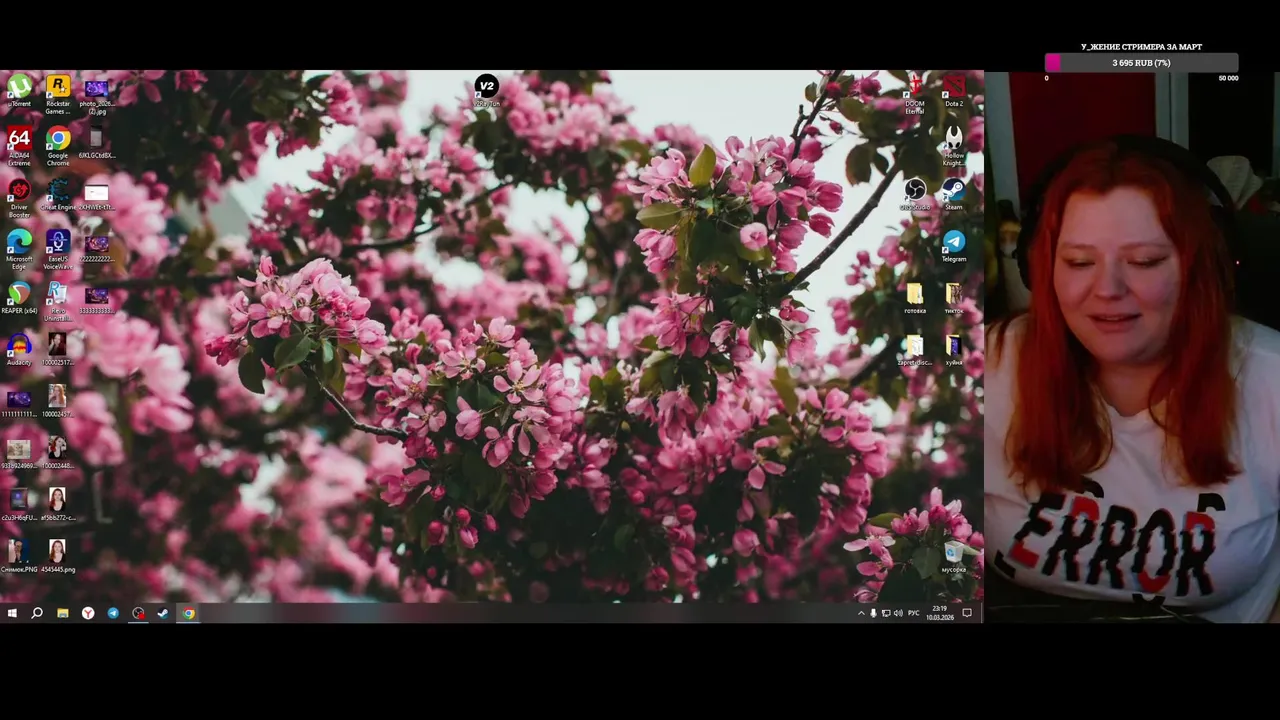Select the 2222222222 image file
The height and width of the screenshot is (720, 1280).
pos(96,246)
